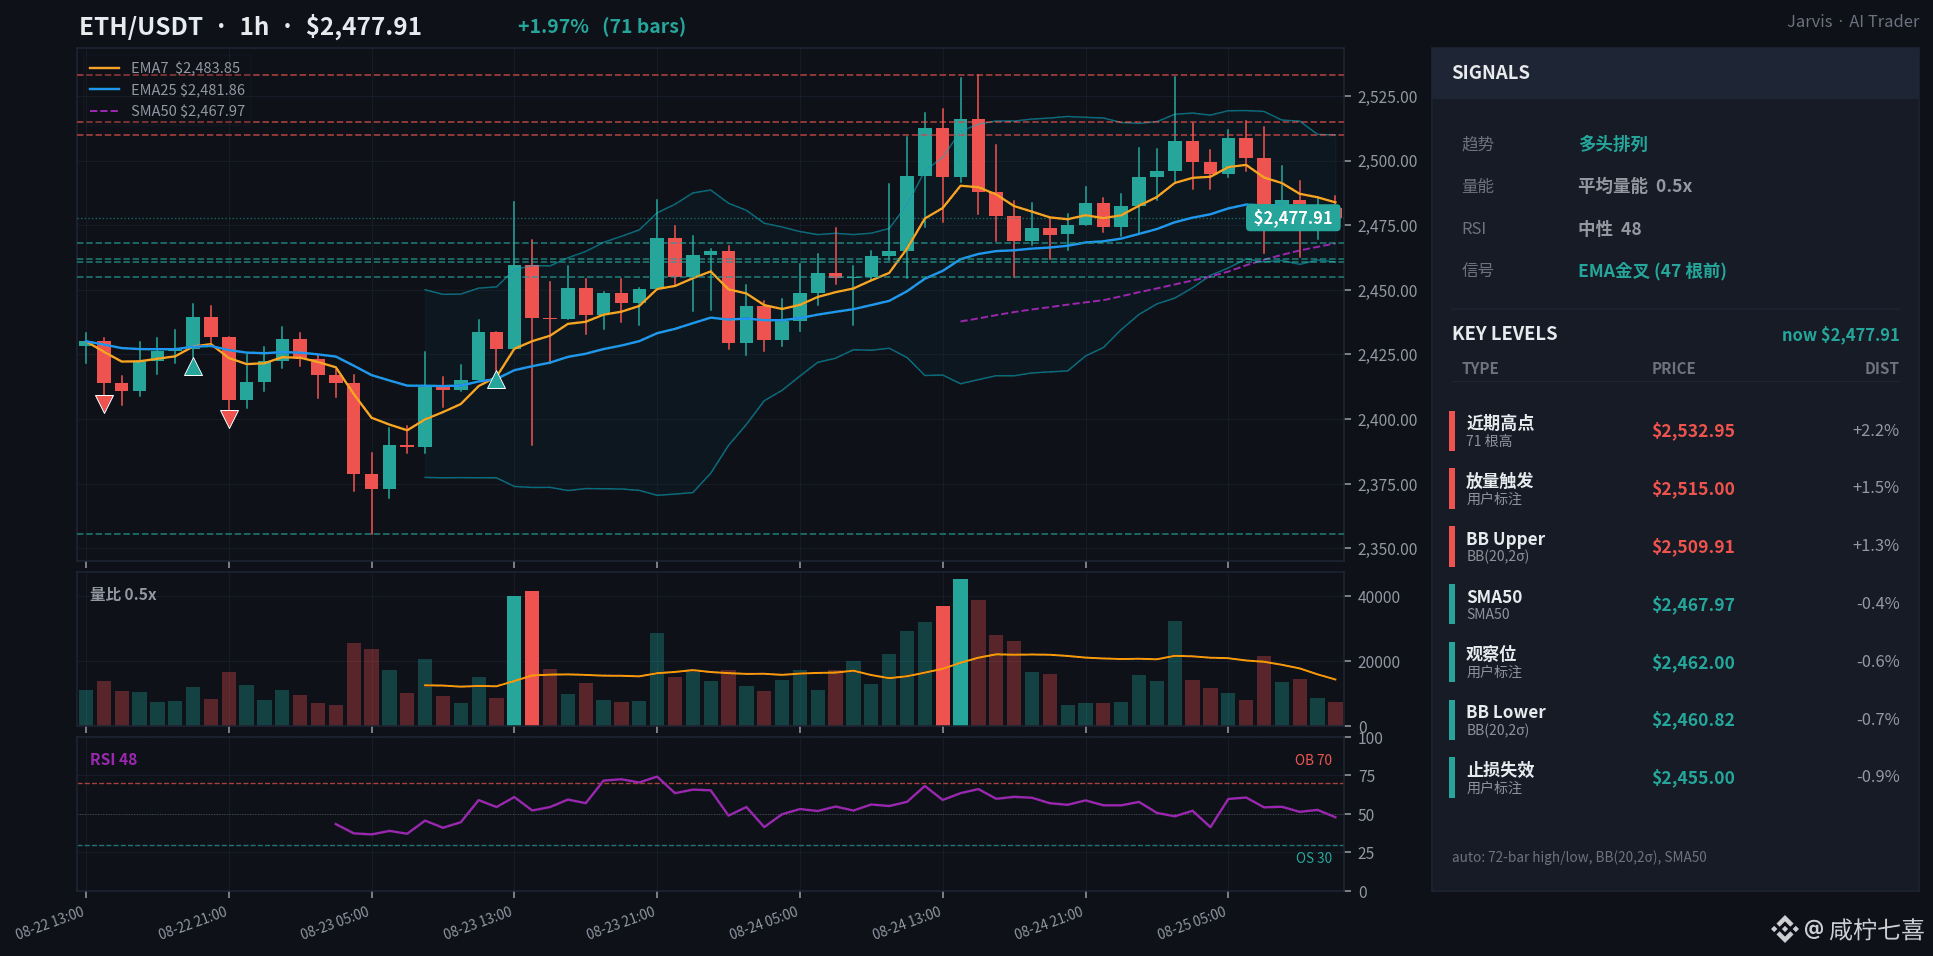Click the PRICE column header
Screen dimensions: 1933x956
tap(1673, 368)
